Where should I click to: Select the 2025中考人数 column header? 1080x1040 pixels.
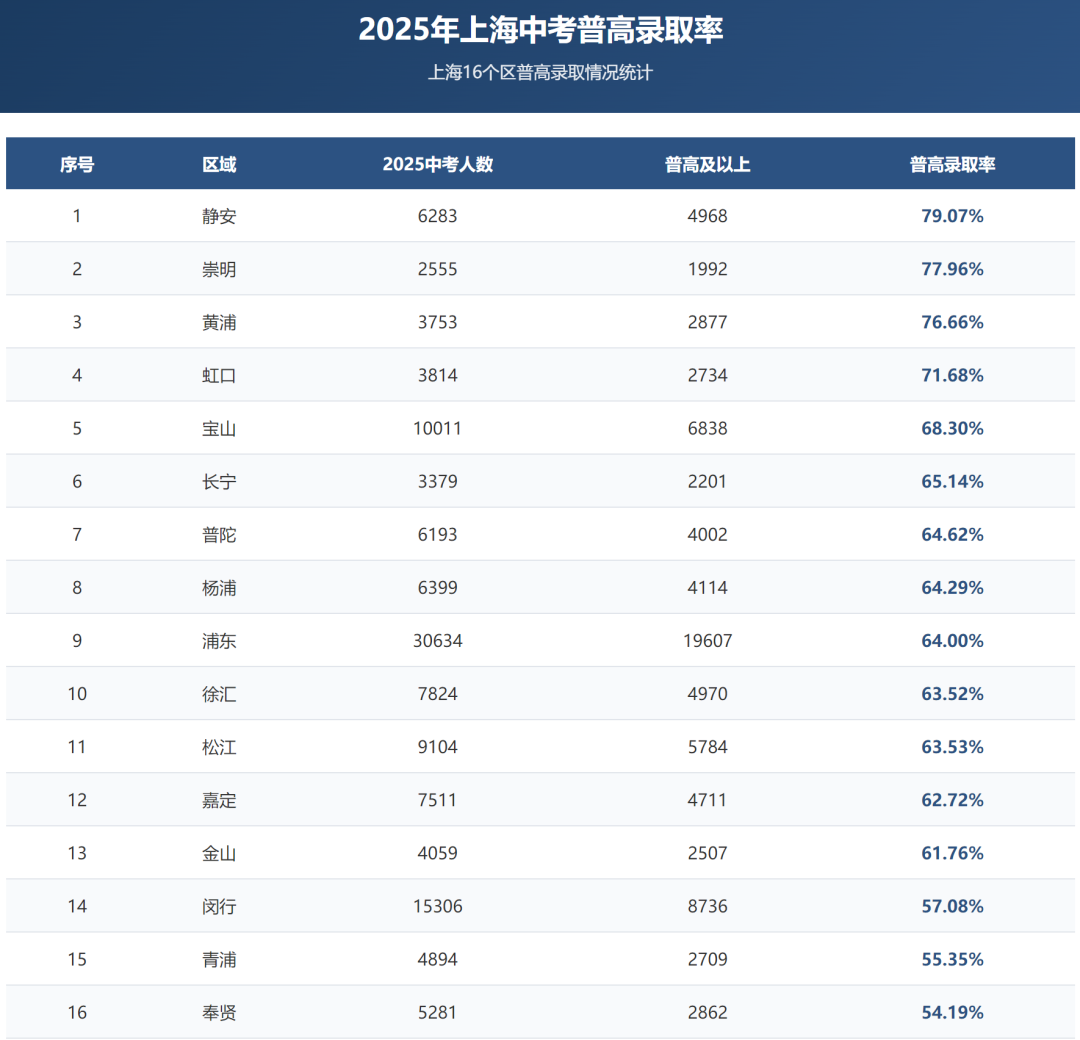(x=437, y=165)
